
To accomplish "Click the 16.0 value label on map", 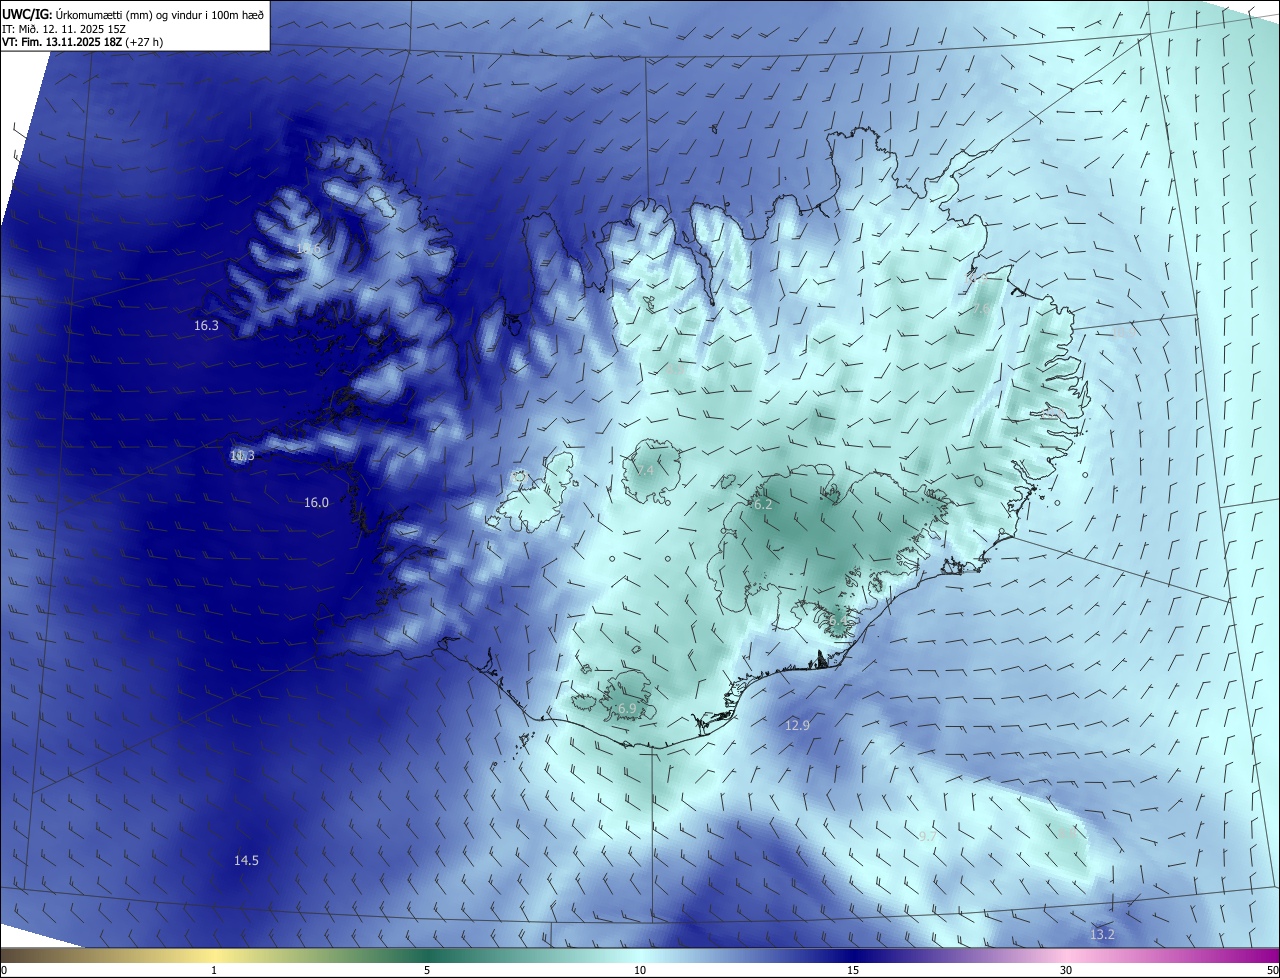I will click(316, 503).
